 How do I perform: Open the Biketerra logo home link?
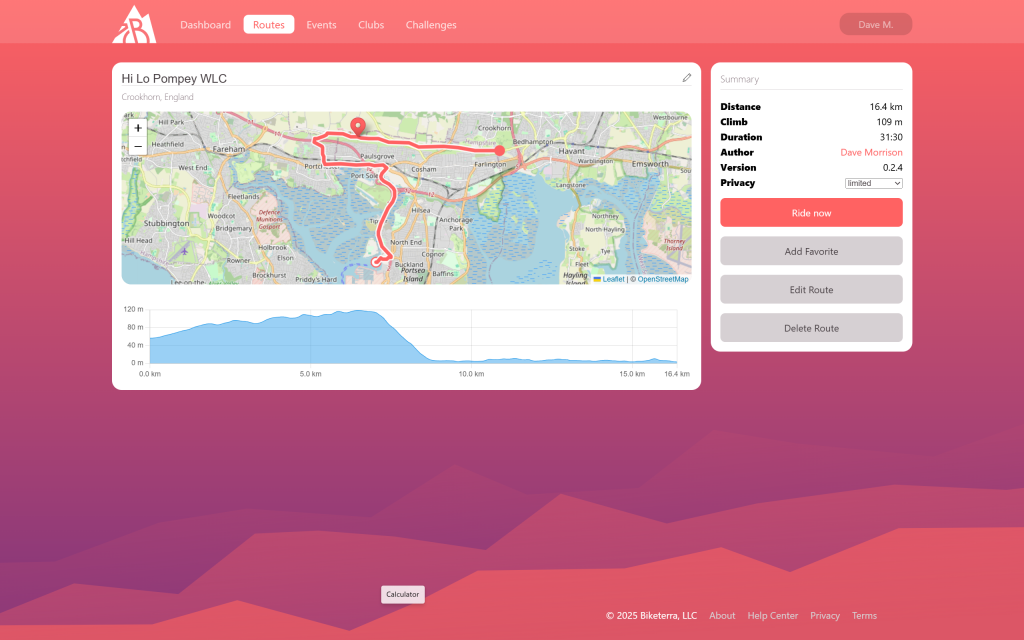(134, 25)
